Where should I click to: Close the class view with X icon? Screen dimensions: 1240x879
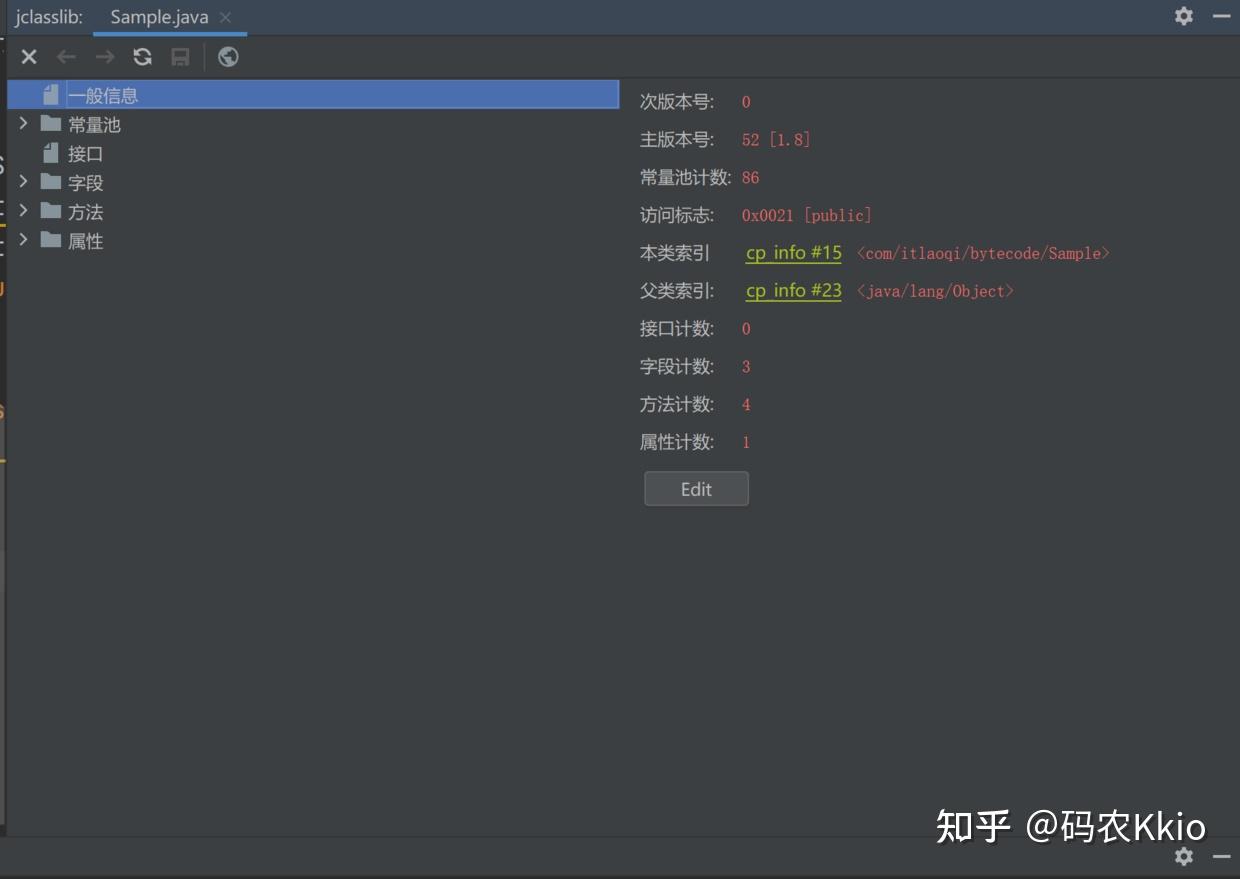tap(28, 57)
